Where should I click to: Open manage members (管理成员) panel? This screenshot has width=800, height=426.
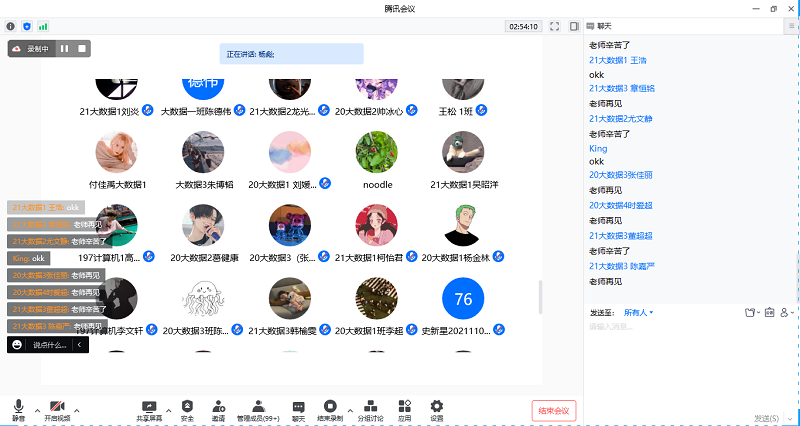coord(257,409)
